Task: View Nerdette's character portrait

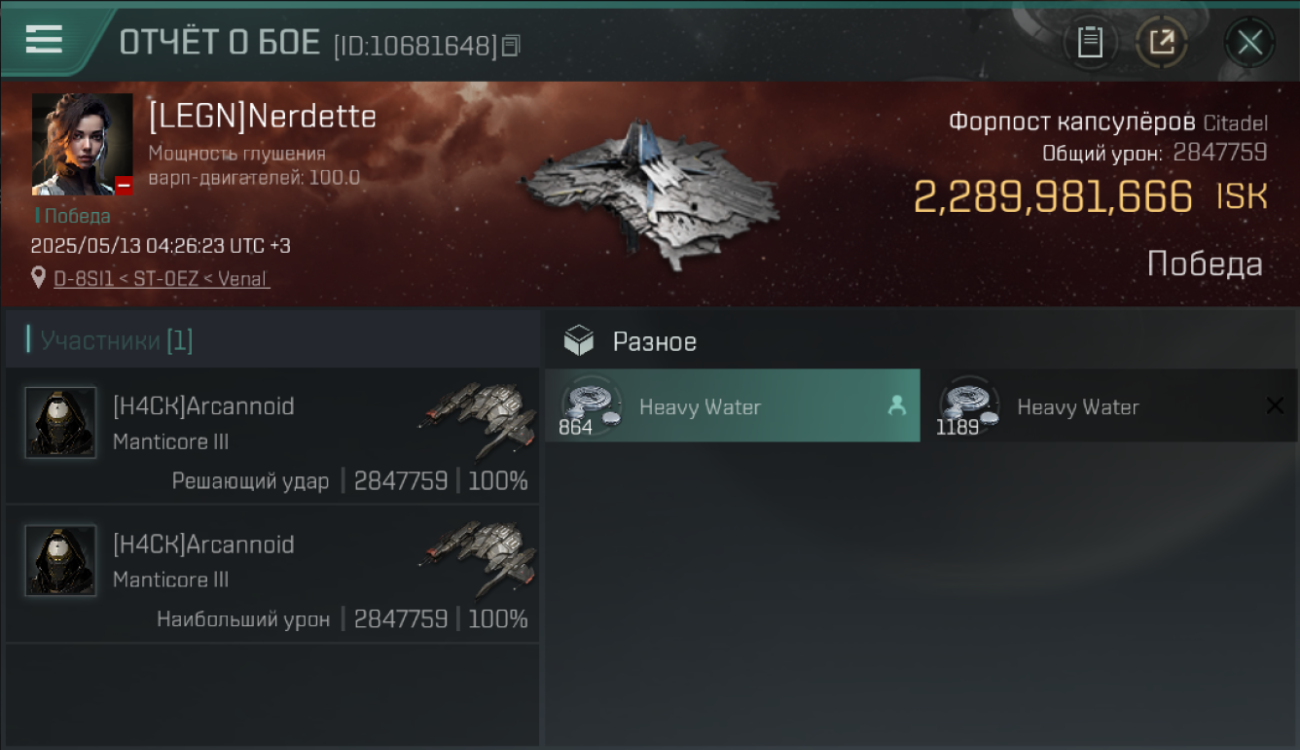Action: tap(82, 144)
